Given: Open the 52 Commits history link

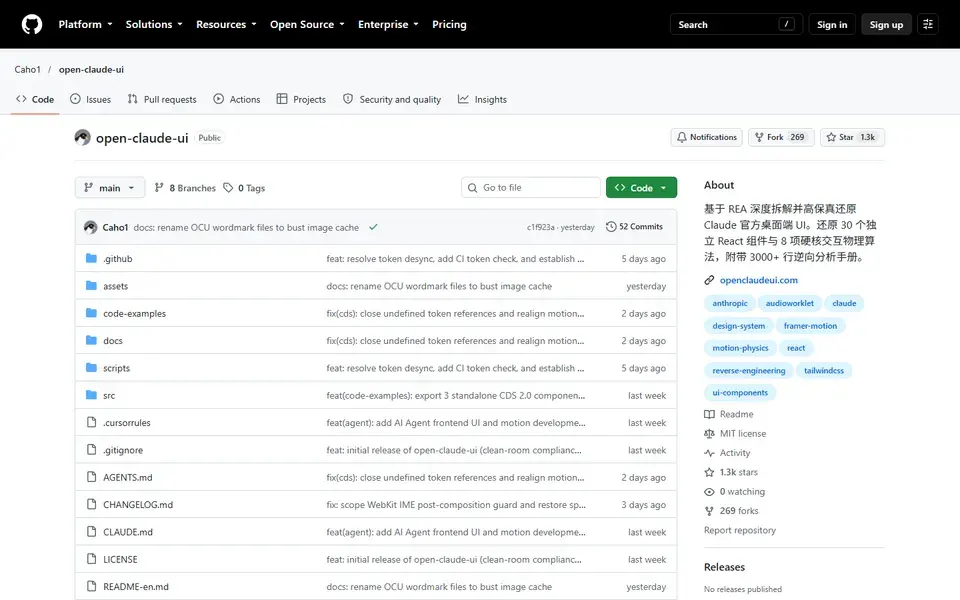Looking at the screenshot, I should pos(634,227).
